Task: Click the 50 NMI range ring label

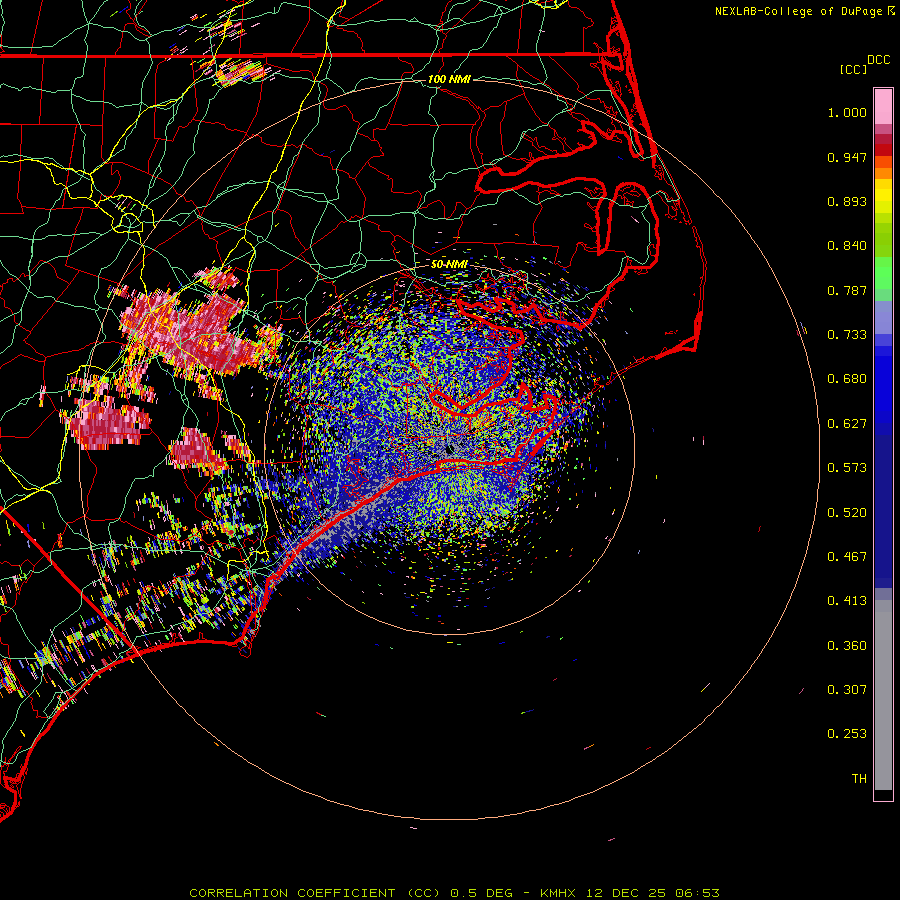Action: (449, 264)
